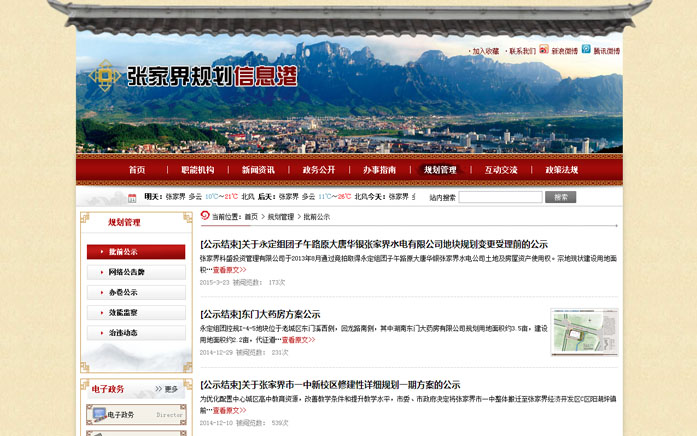
Task: Click 查看原文 under the 永定组团子午路 article
Action: 229,270
